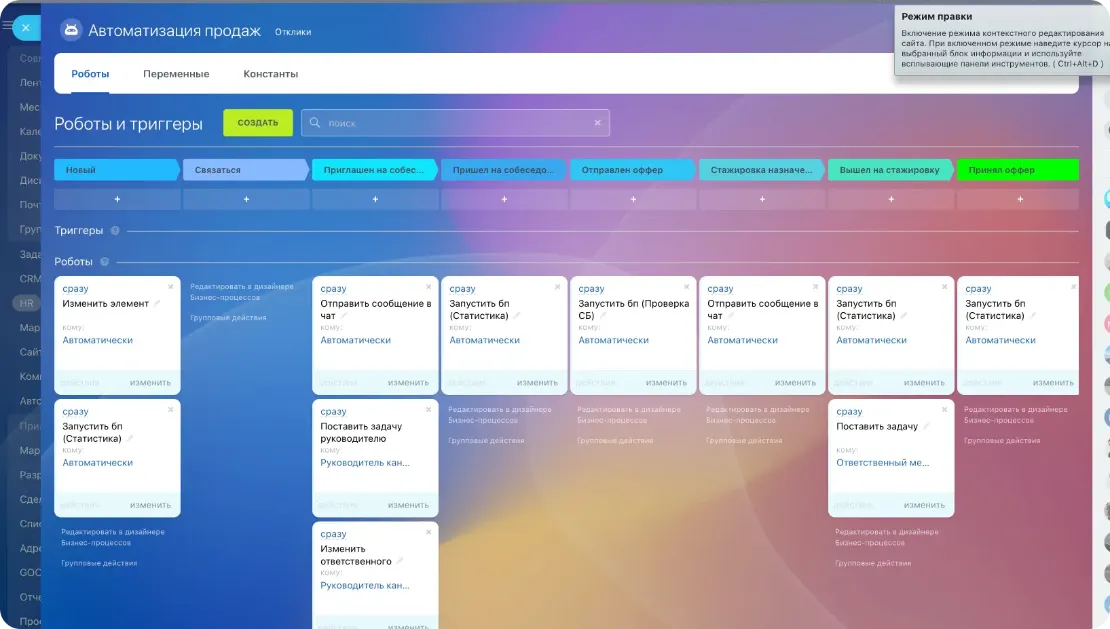The width and height of the screenshot is (1110, 629).
Task: Click the plus under Отправлен оффер stage
Action: pos(633,200)
